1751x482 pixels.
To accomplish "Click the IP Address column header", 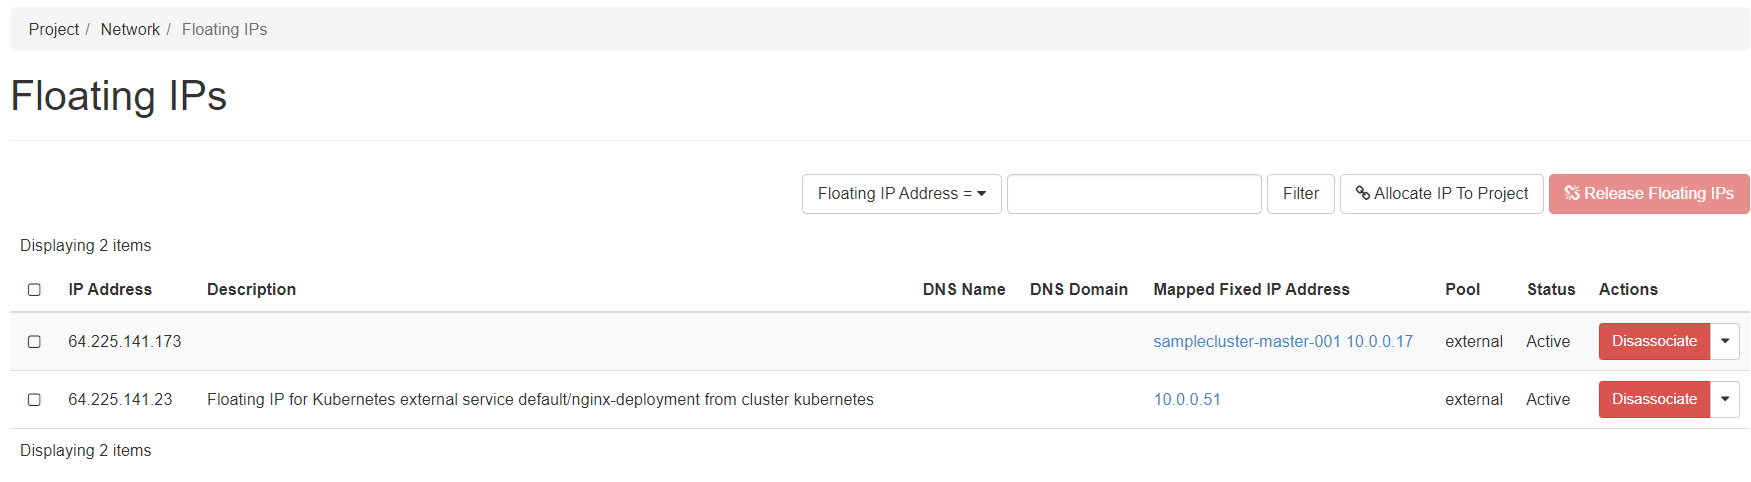I will pos(110,290).
